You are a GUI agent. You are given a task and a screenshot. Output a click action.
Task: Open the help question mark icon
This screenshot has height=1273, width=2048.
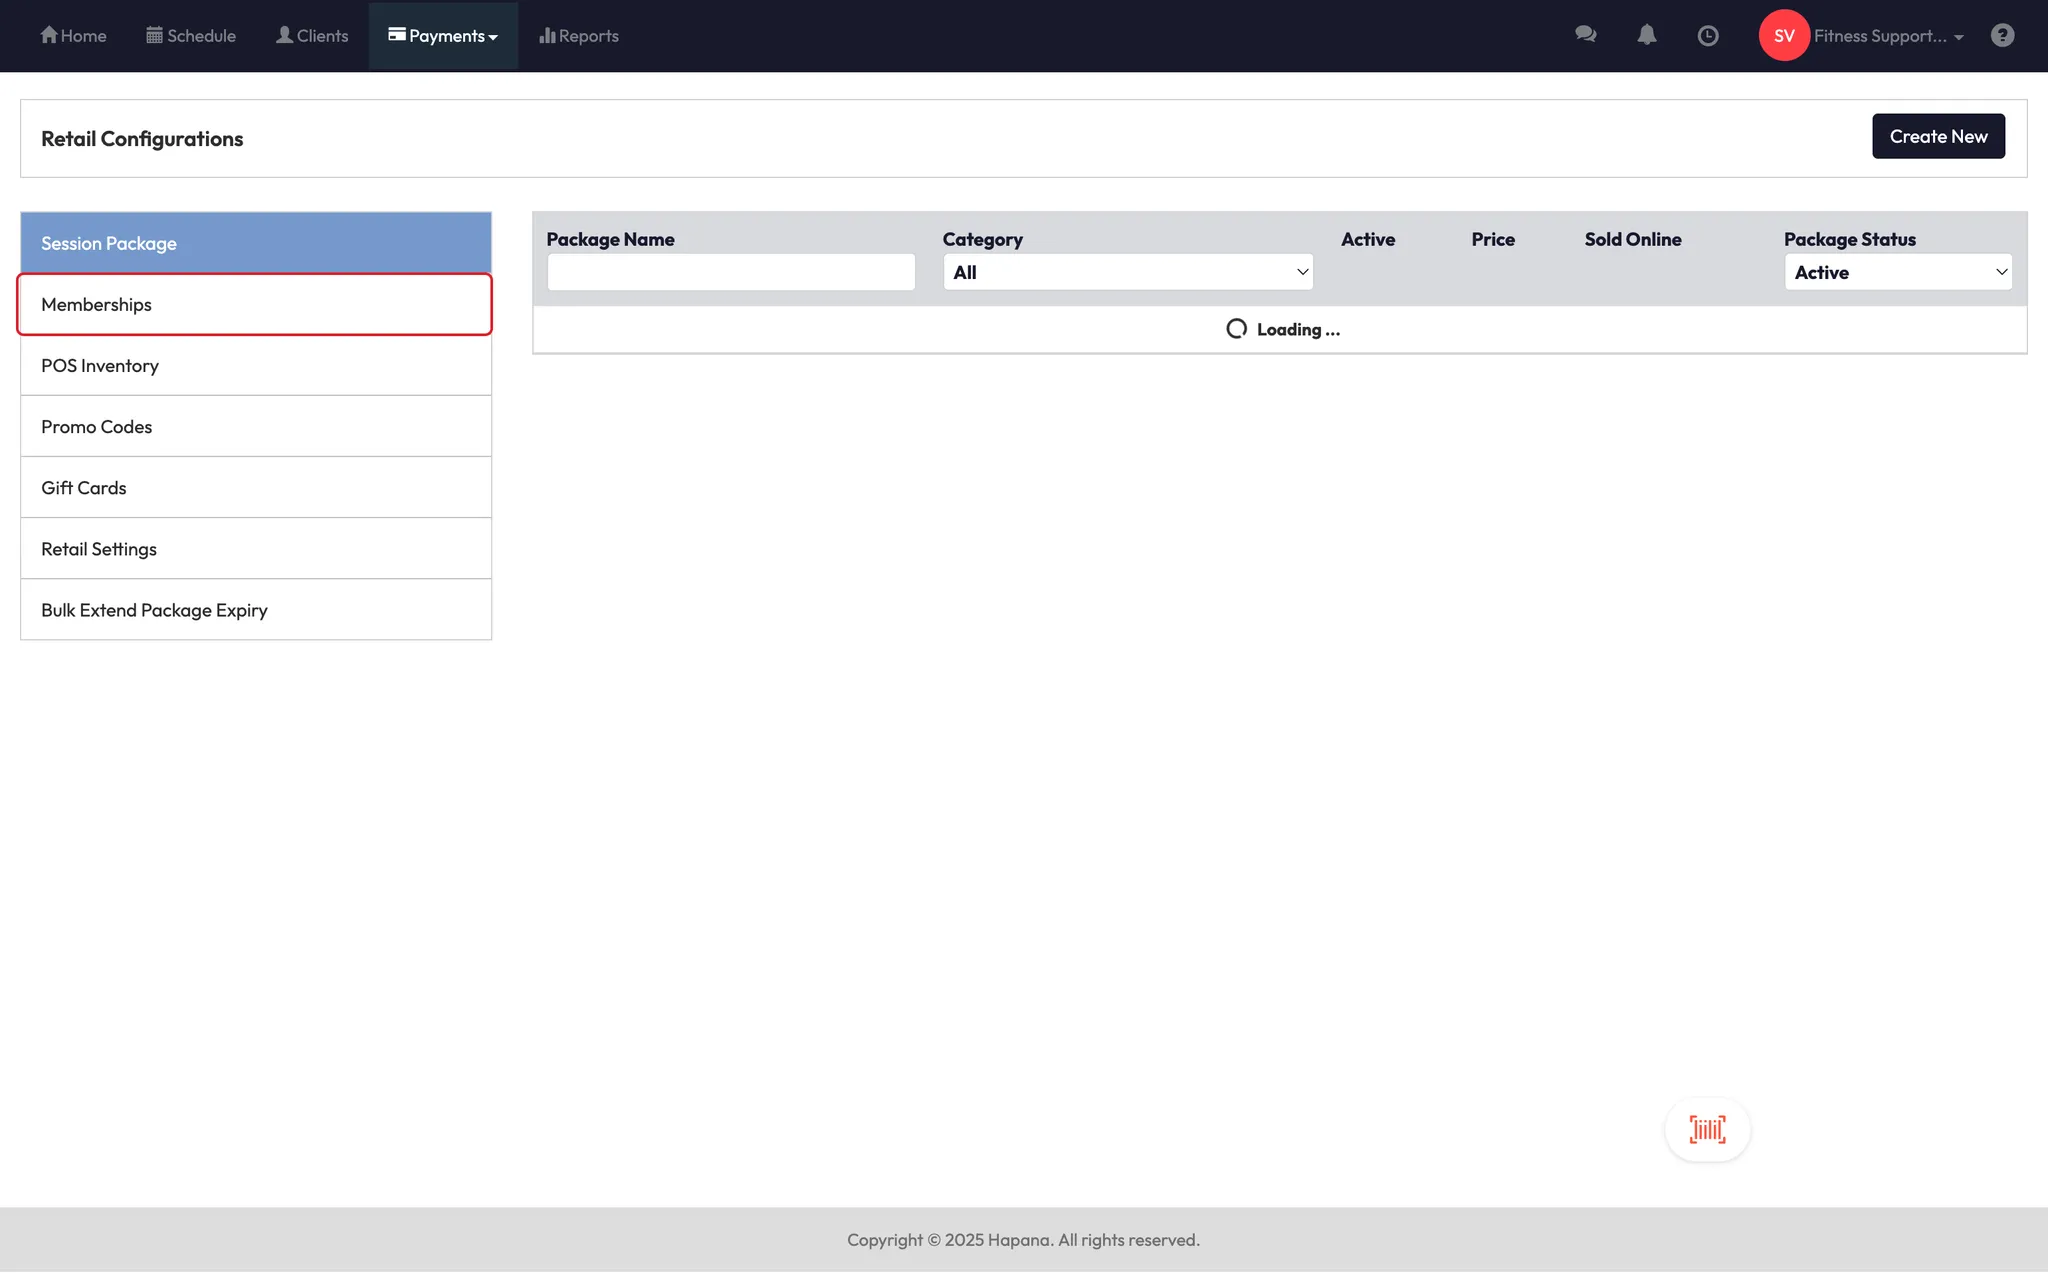2002,35
